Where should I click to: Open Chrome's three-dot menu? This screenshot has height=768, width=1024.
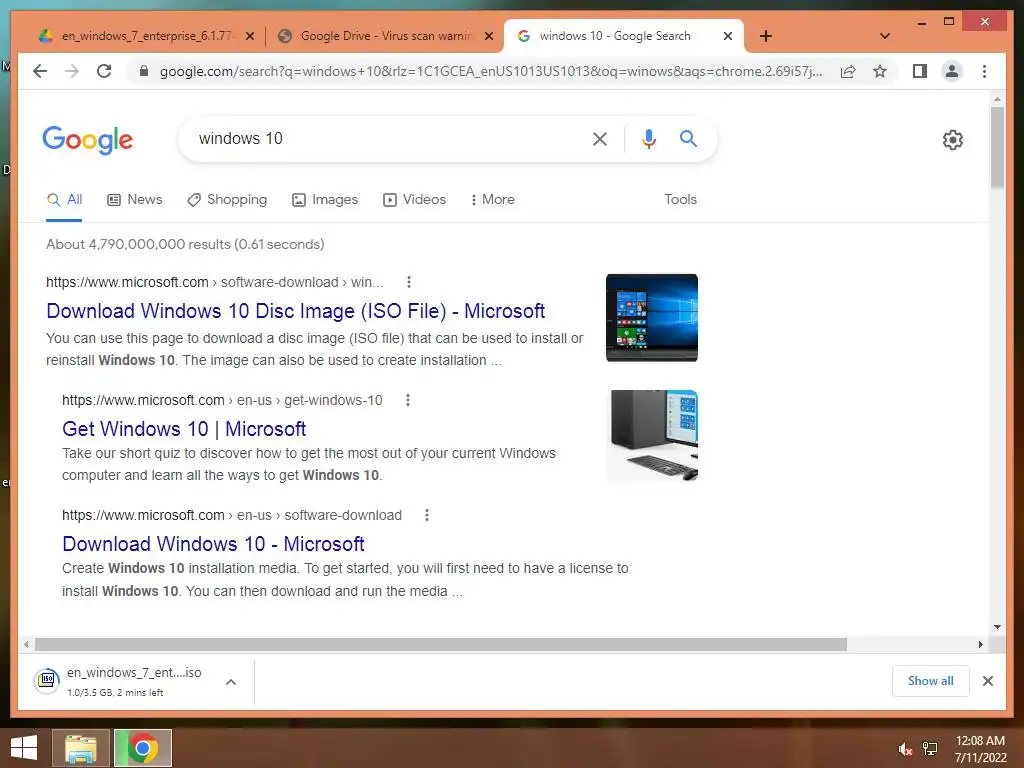[x=984, y=71]
